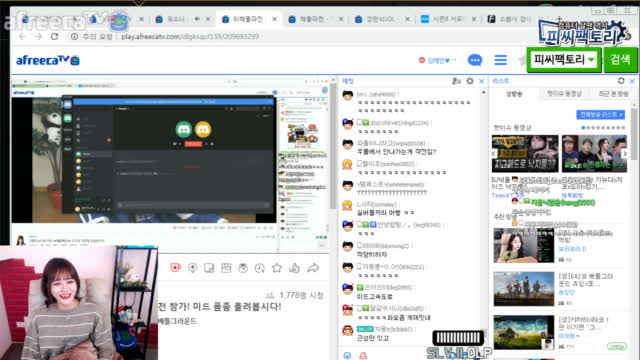
Task: Open the emoticon picker below the chat
Action: (x=347, y=356)
